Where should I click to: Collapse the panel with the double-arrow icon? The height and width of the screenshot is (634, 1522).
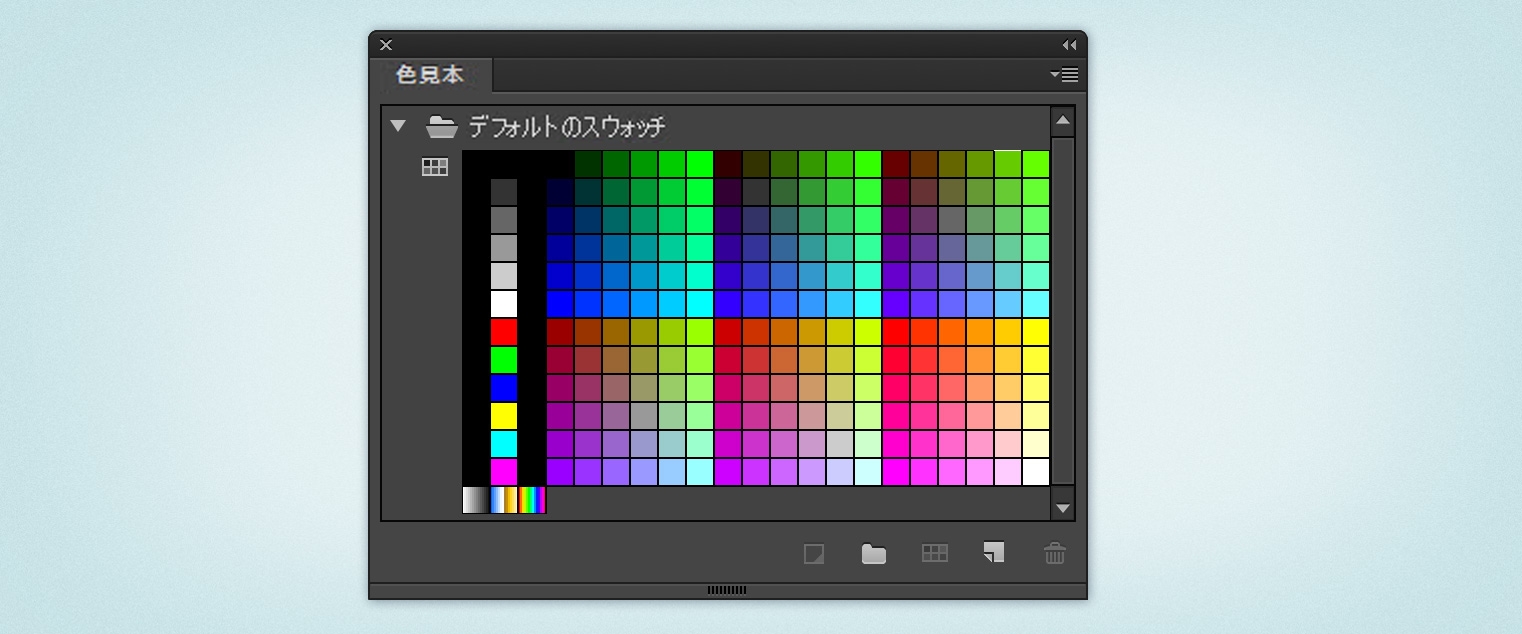[1068, 44]
